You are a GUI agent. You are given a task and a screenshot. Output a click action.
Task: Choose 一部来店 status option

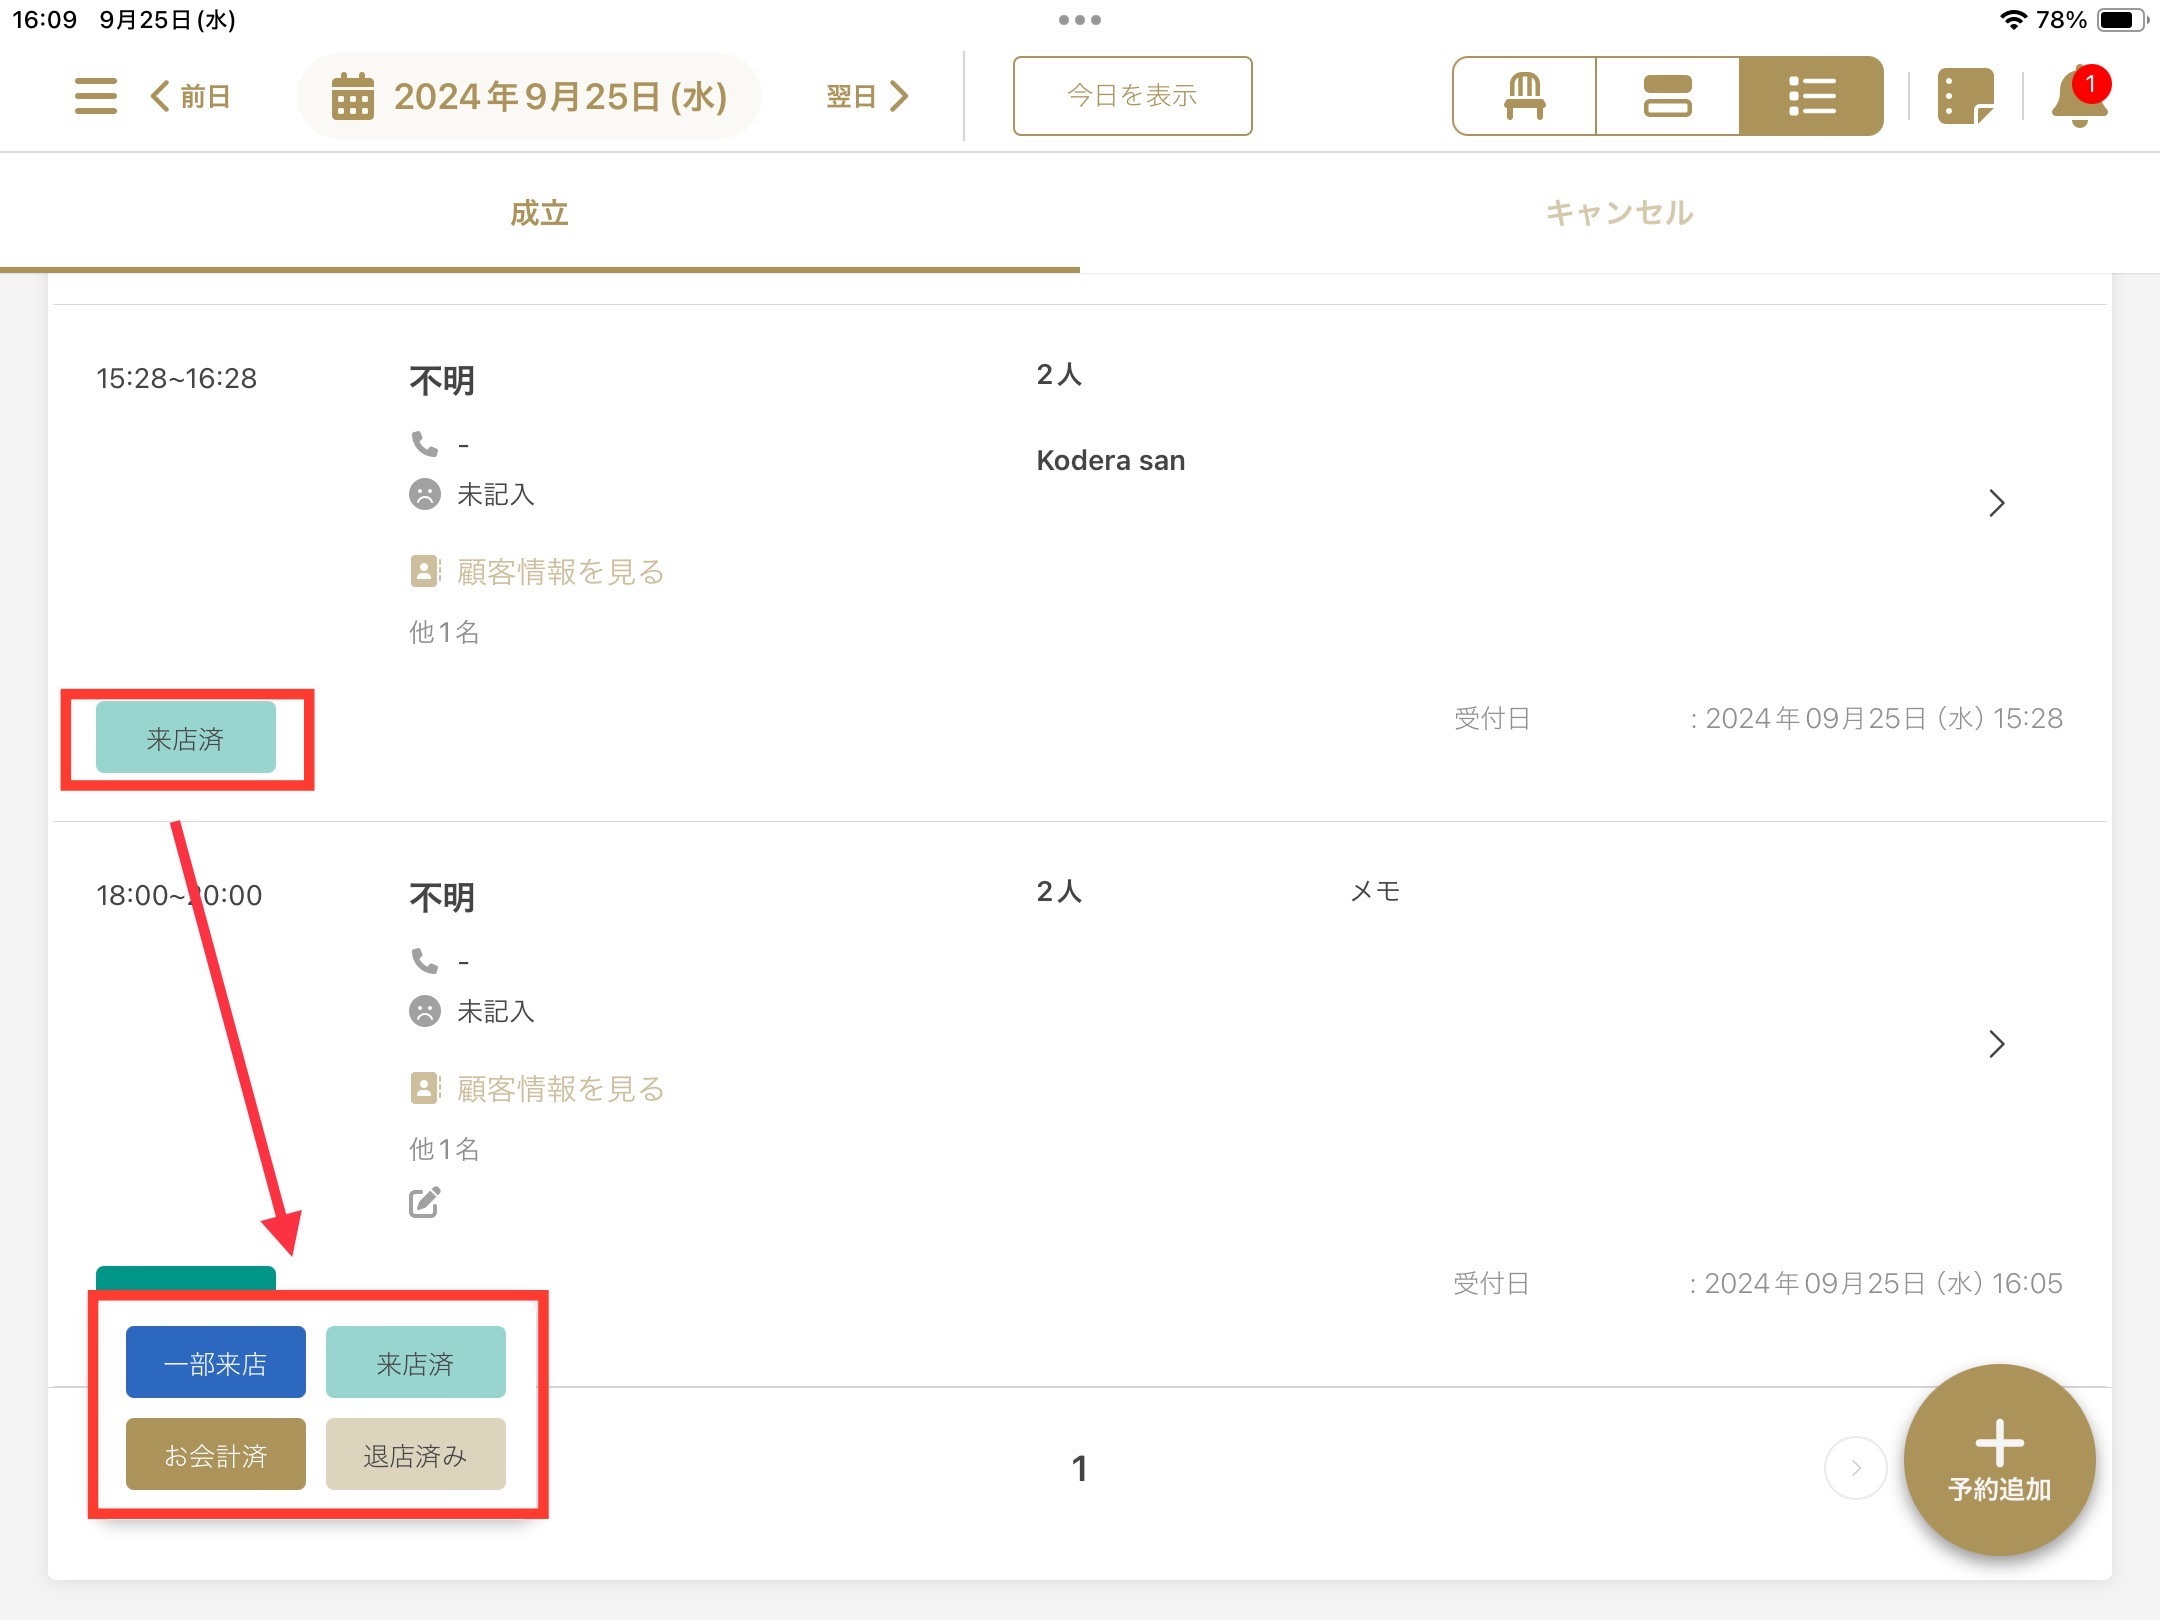coord(216,1362)
